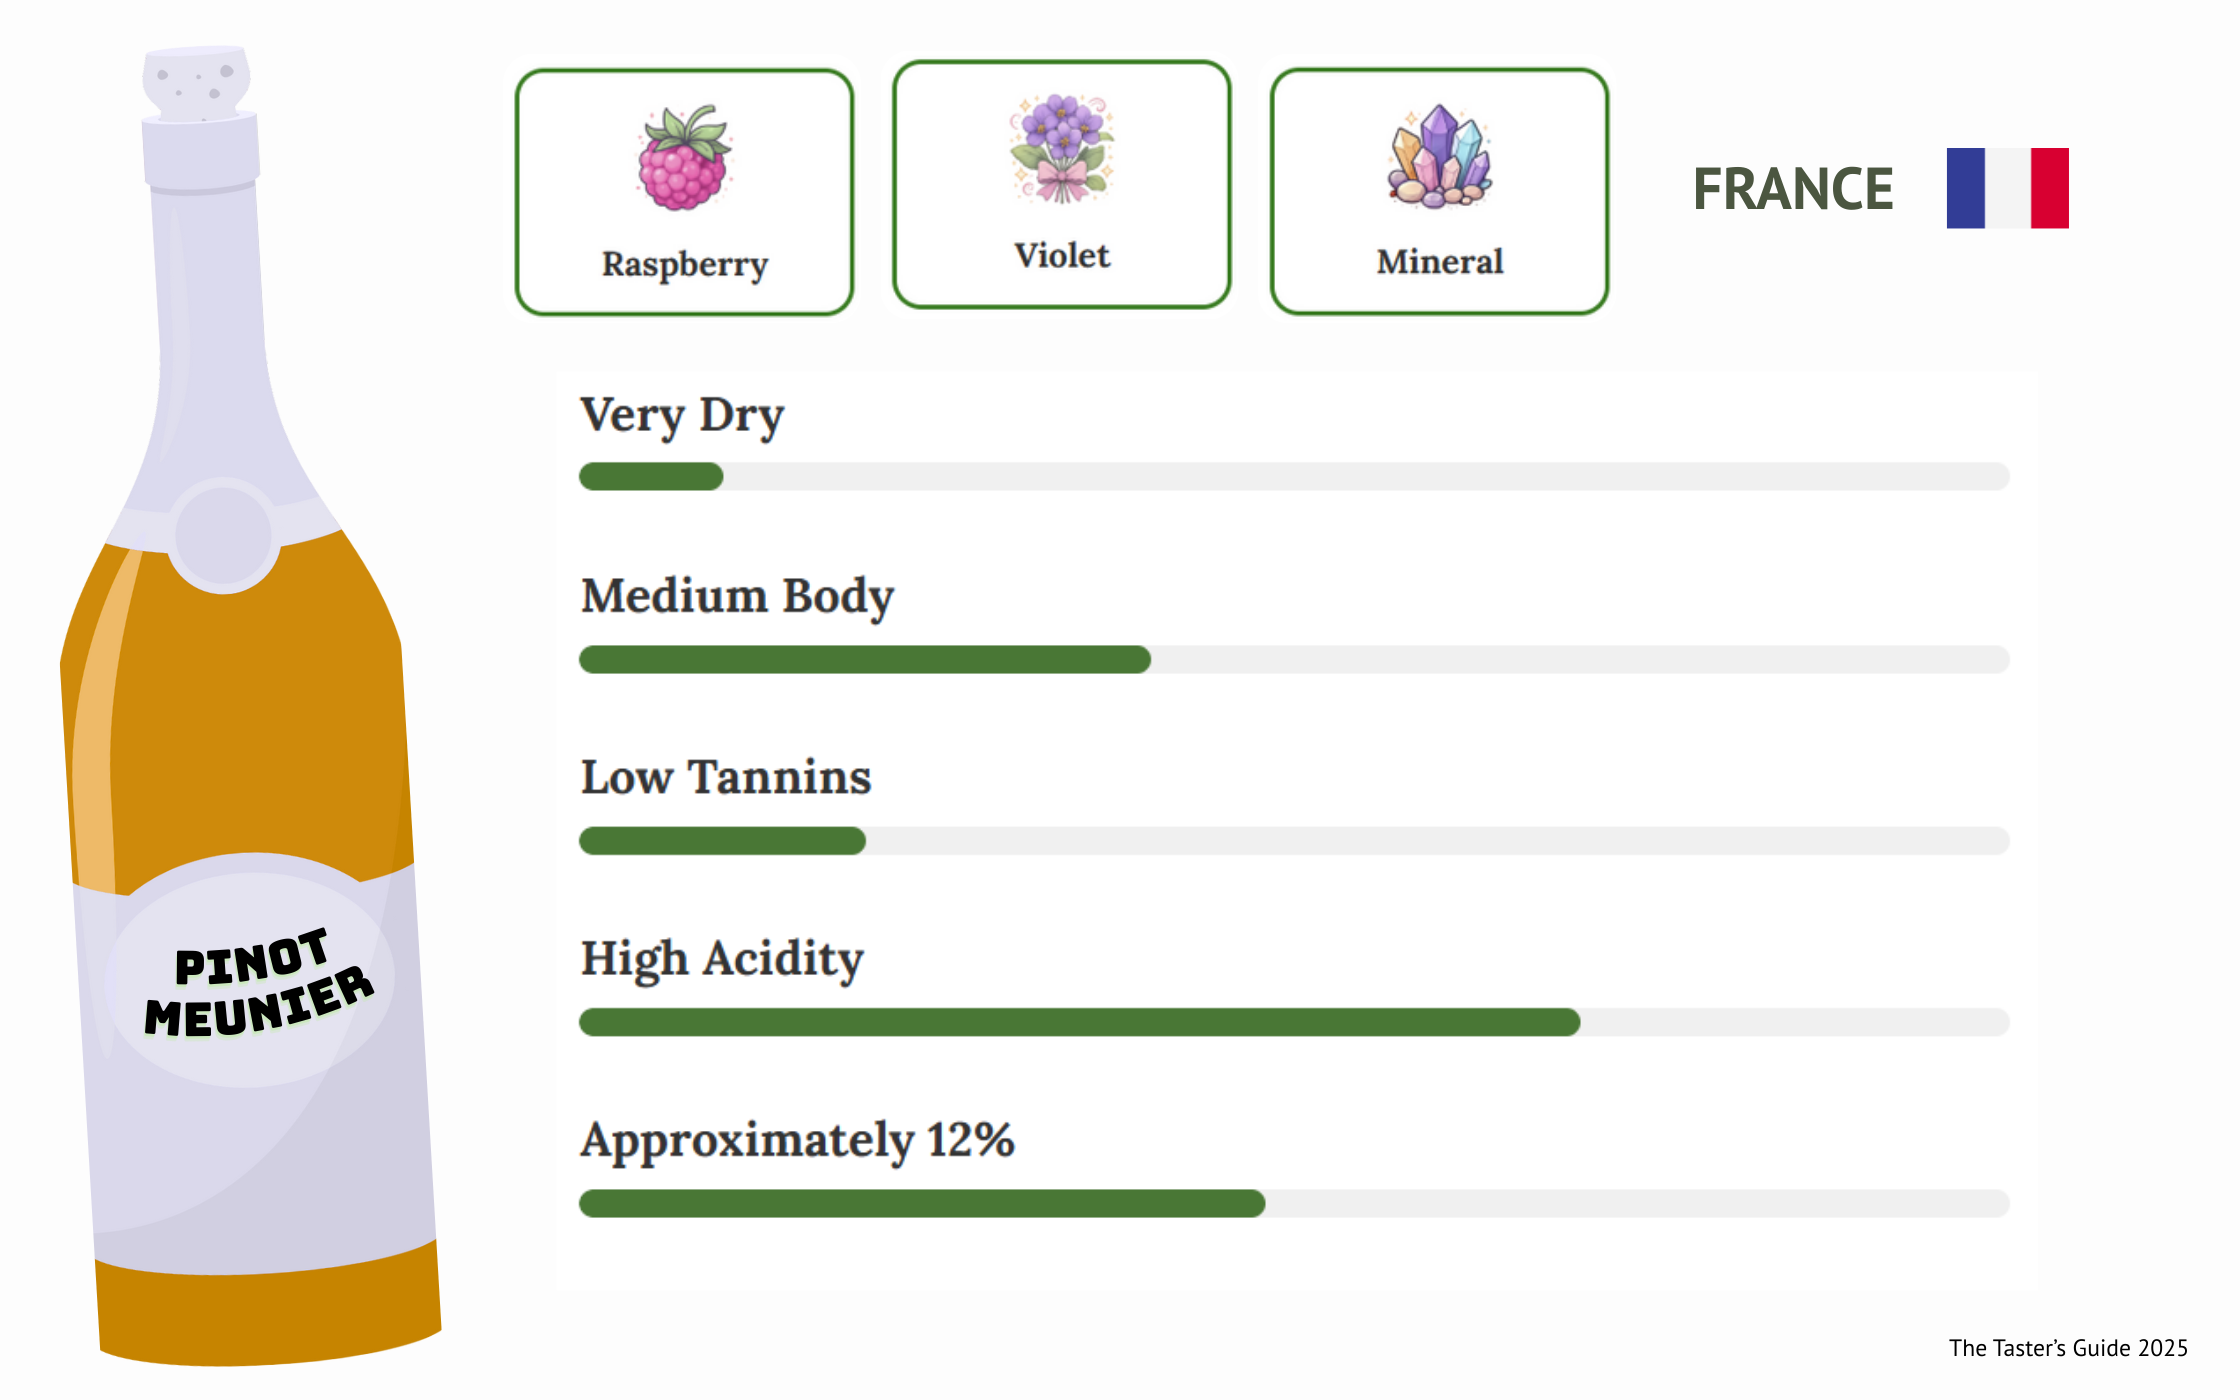Select the Violet flavor card label
This screenshot has width=2240, height=1400.
tap(1062, 256)
